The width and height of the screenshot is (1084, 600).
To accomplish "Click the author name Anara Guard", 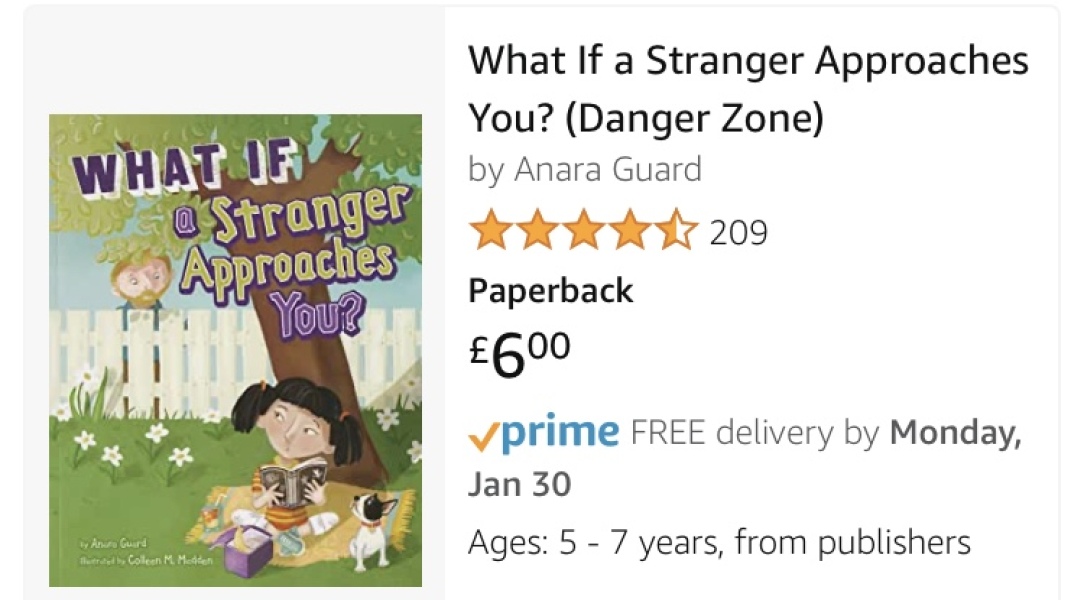I will pyautogui.click(x=609, y=170).
